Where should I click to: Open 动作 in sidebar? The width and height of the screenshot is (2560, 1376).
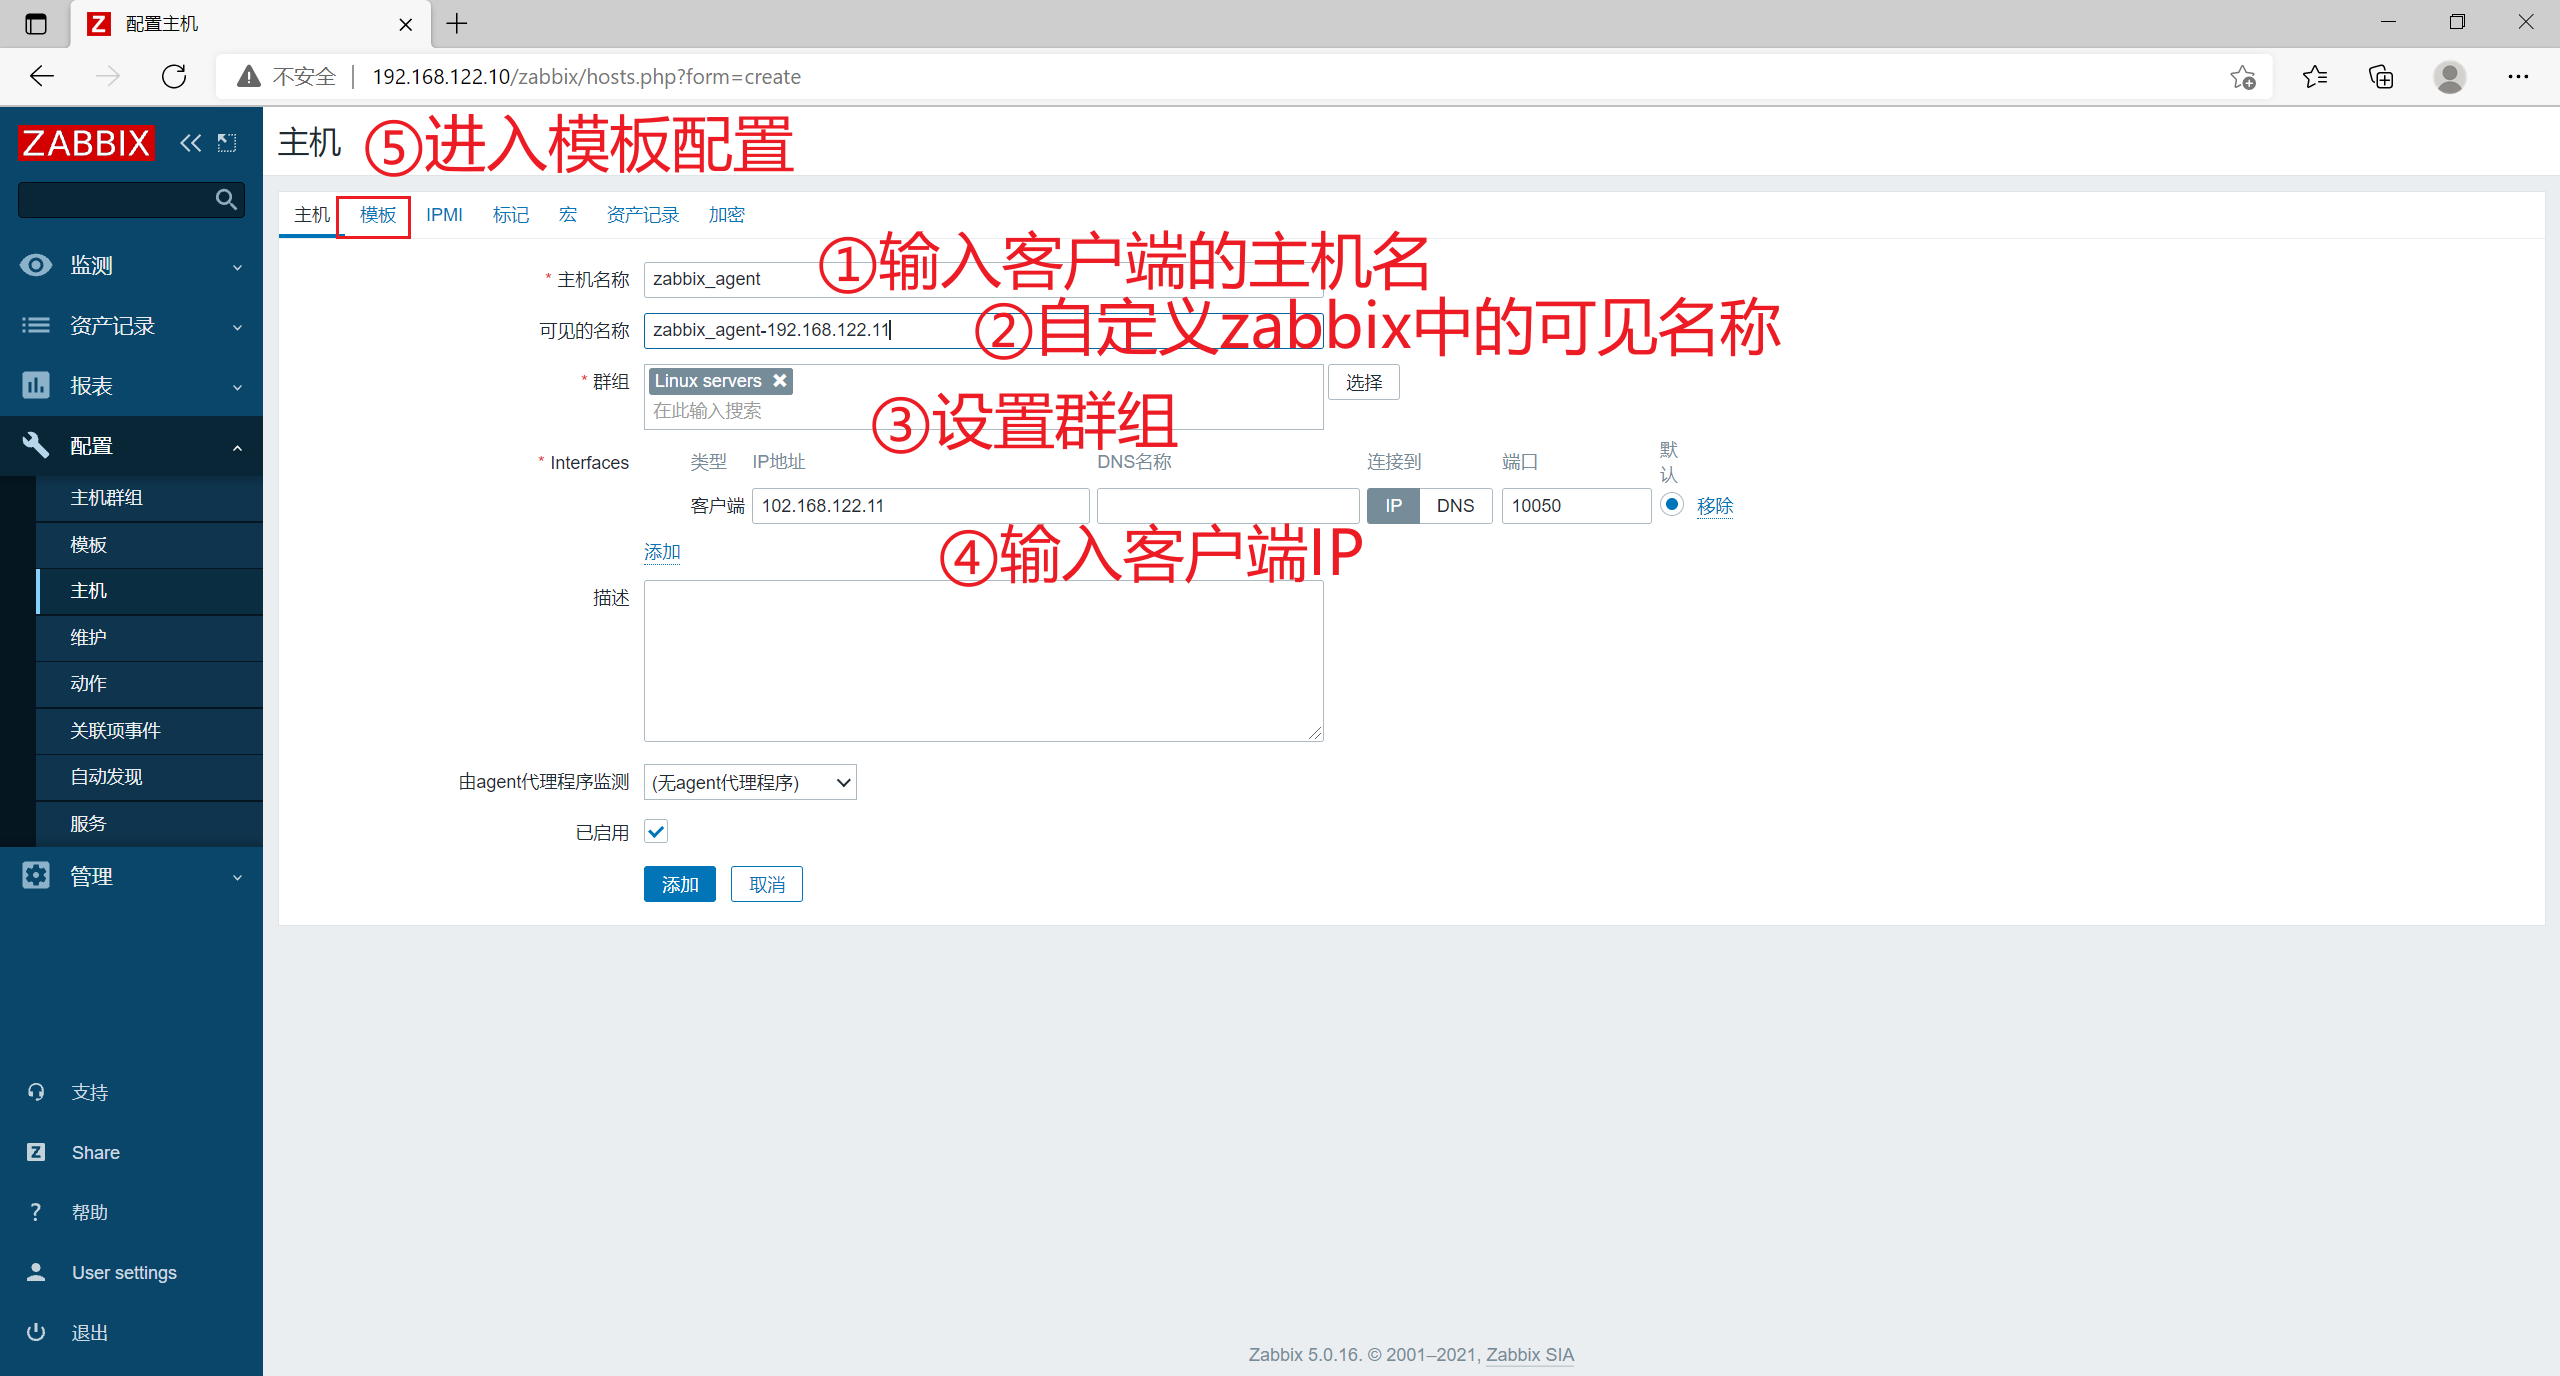(x=149, y=683)
